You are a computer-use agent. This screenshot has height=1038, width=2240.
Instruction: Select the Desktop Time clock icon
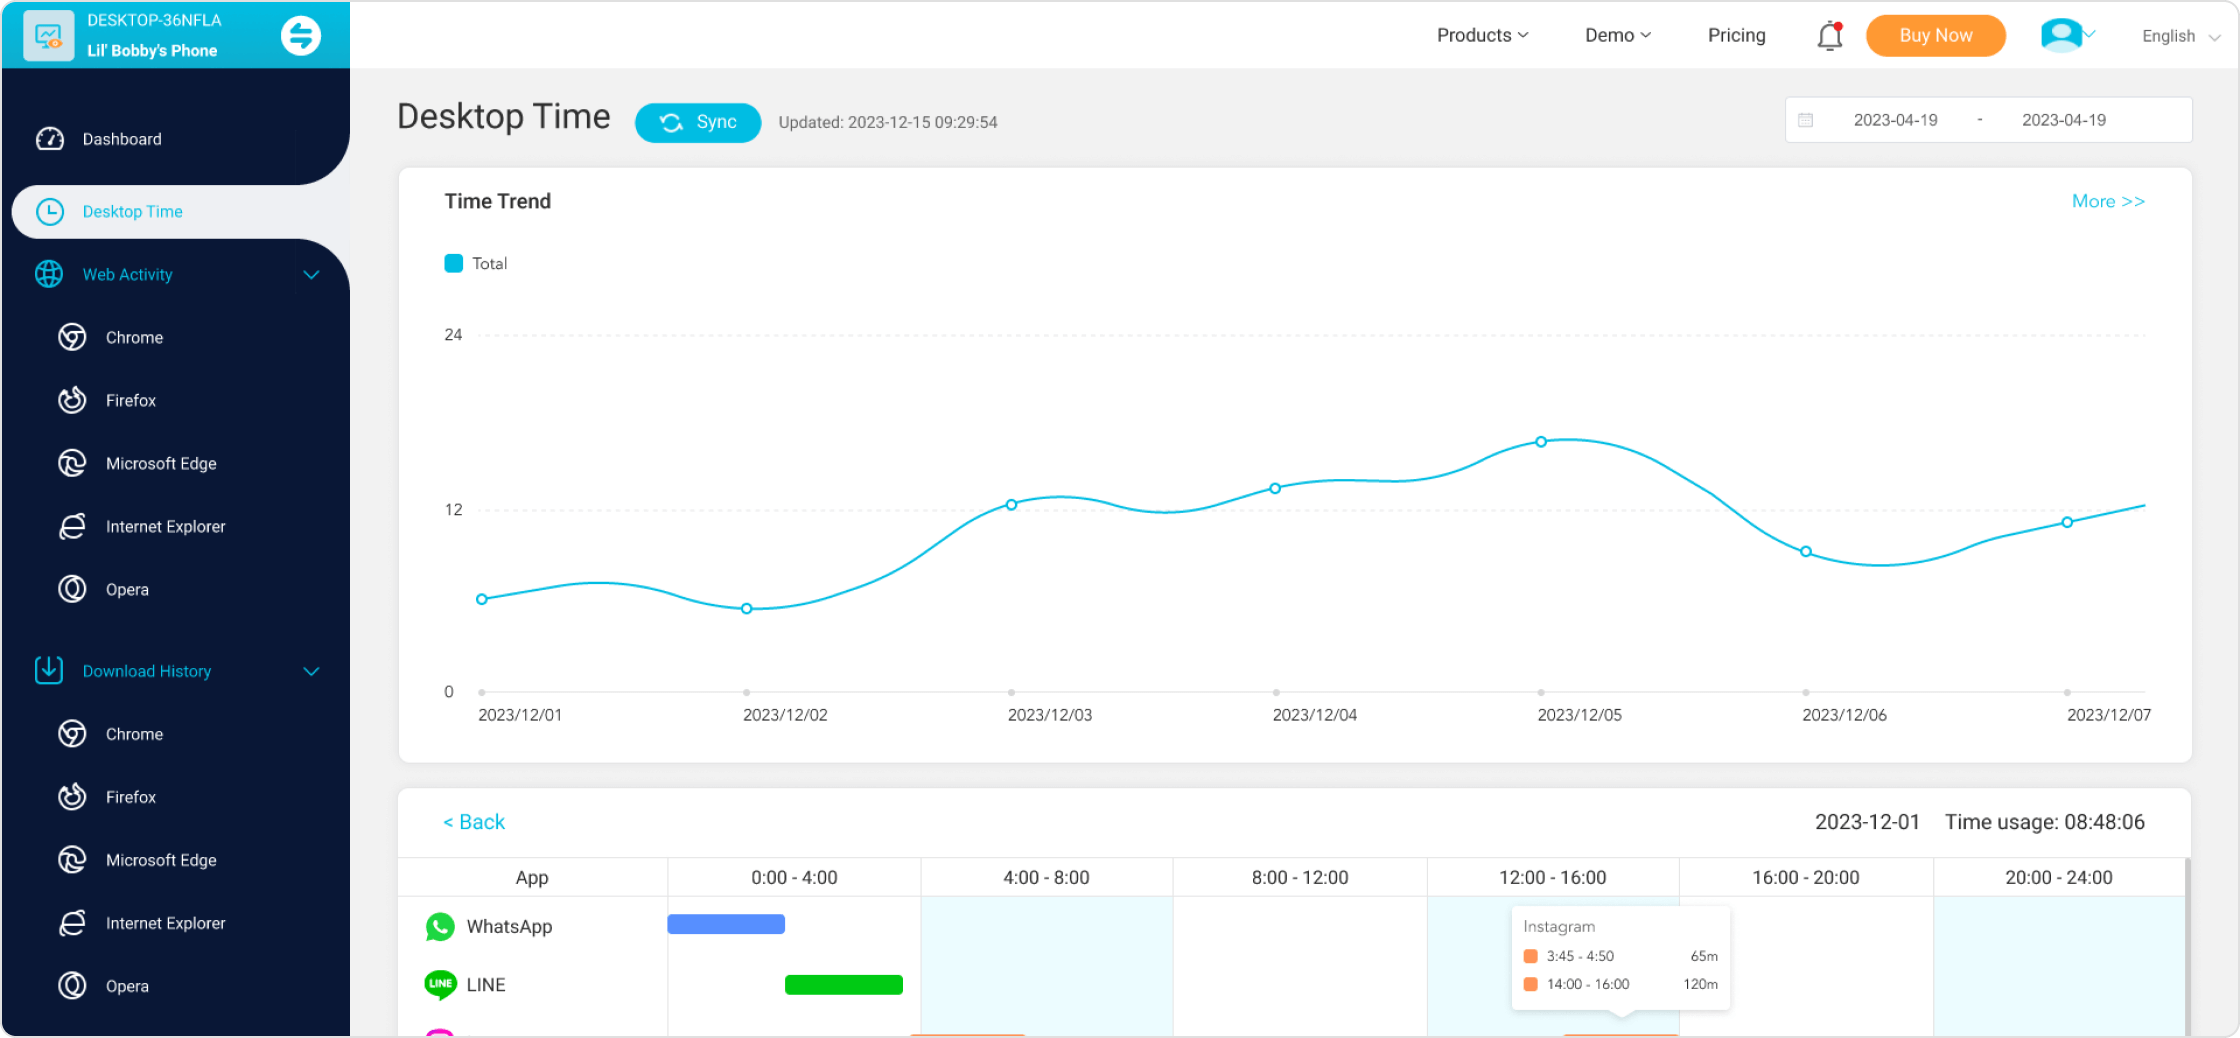coord(50,212)
